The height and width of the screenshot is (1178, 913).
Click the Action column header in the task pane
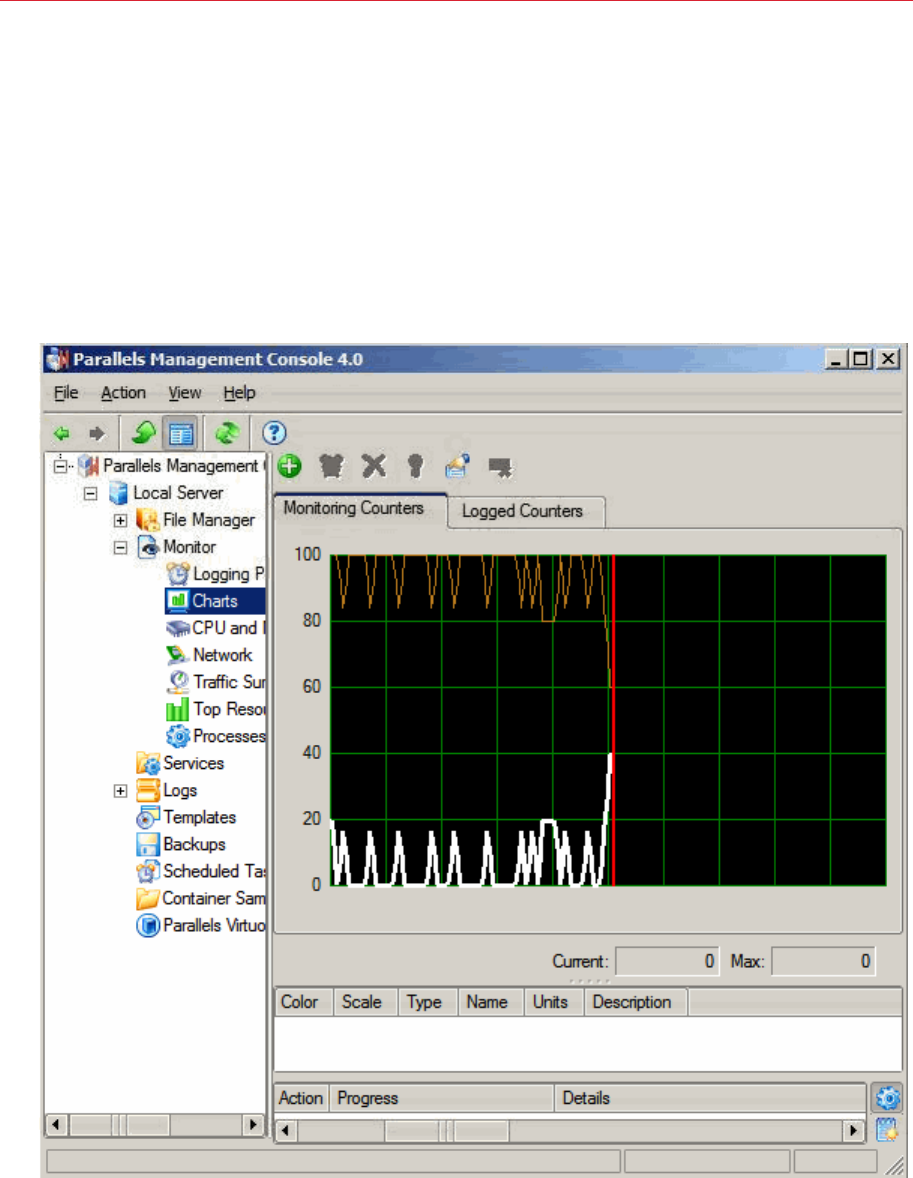[302, 1098]
